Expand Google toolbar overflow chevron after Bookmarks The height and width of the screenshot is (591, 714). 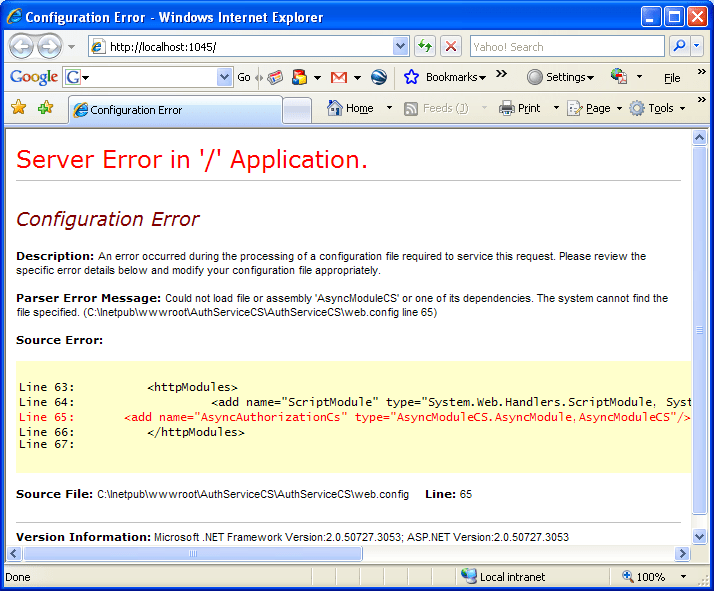click(x=501, y=73)
